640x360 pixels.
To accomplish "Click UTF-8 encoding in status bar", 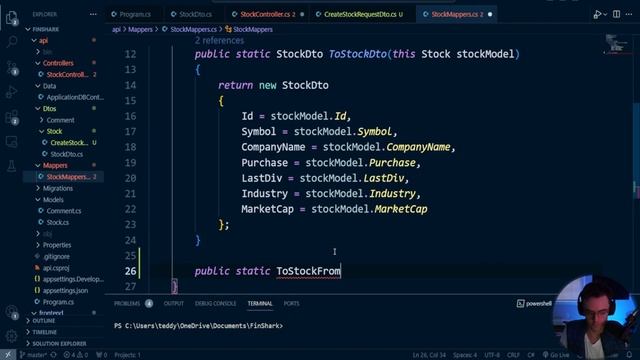I will (x=492, y=355).
